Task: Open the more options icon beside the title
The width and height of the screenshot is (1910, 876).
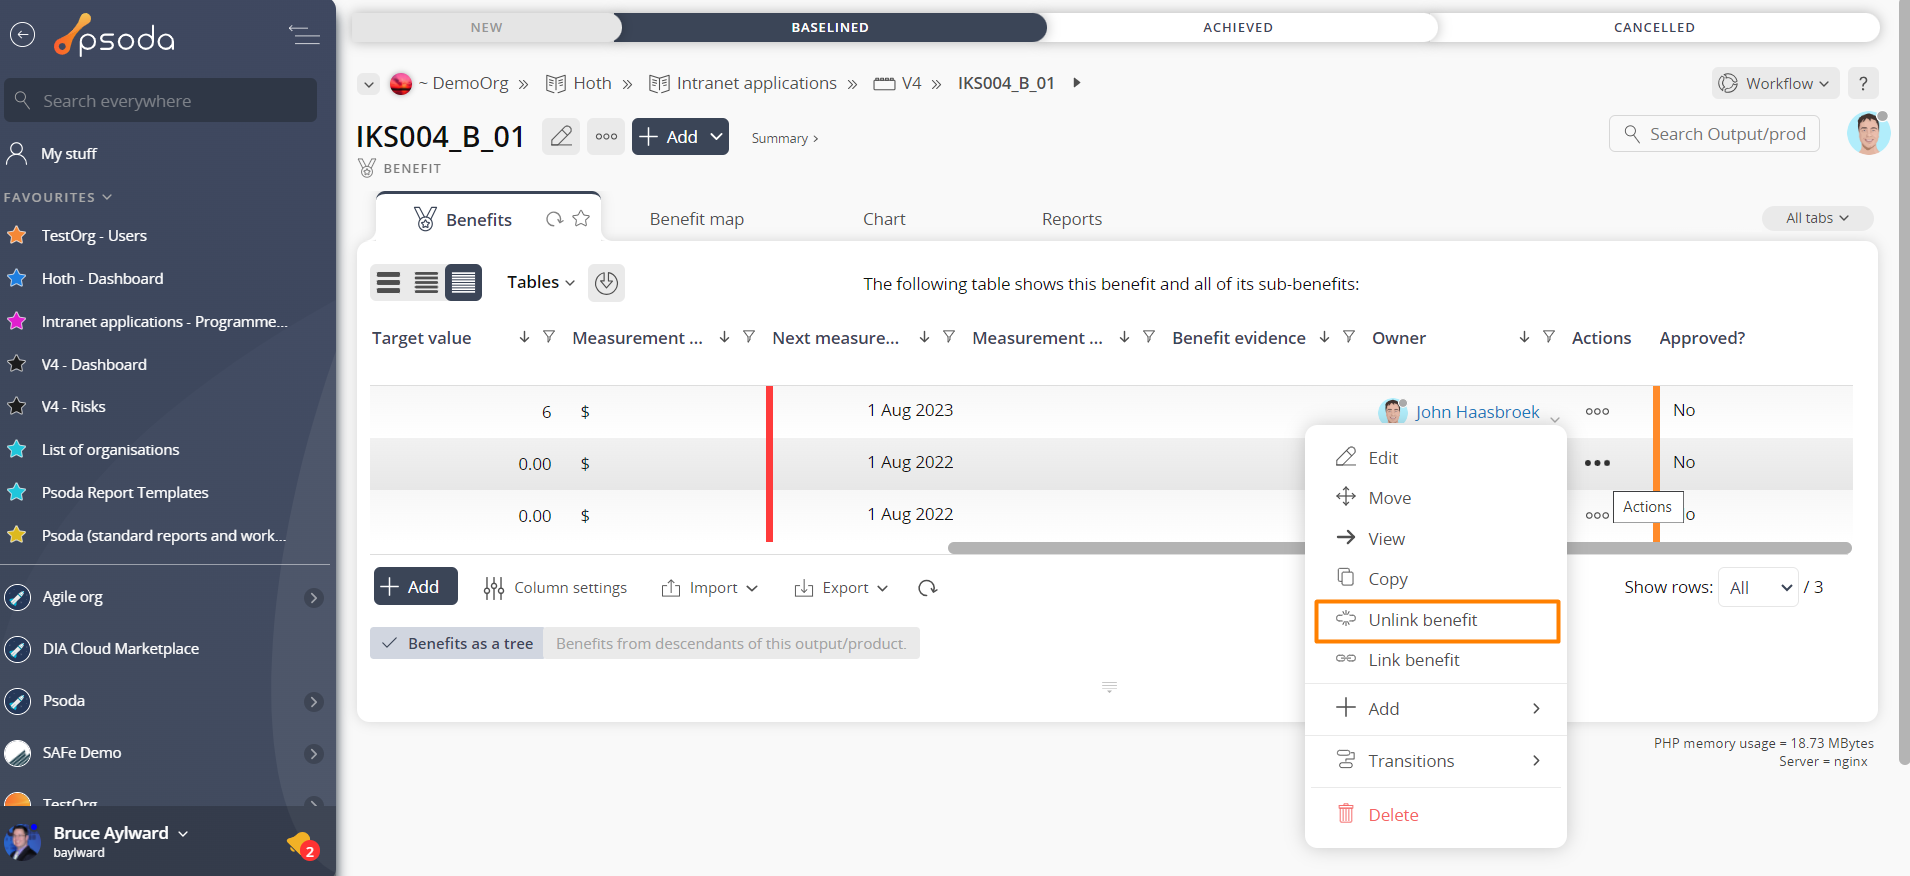Action: [606, 136]
